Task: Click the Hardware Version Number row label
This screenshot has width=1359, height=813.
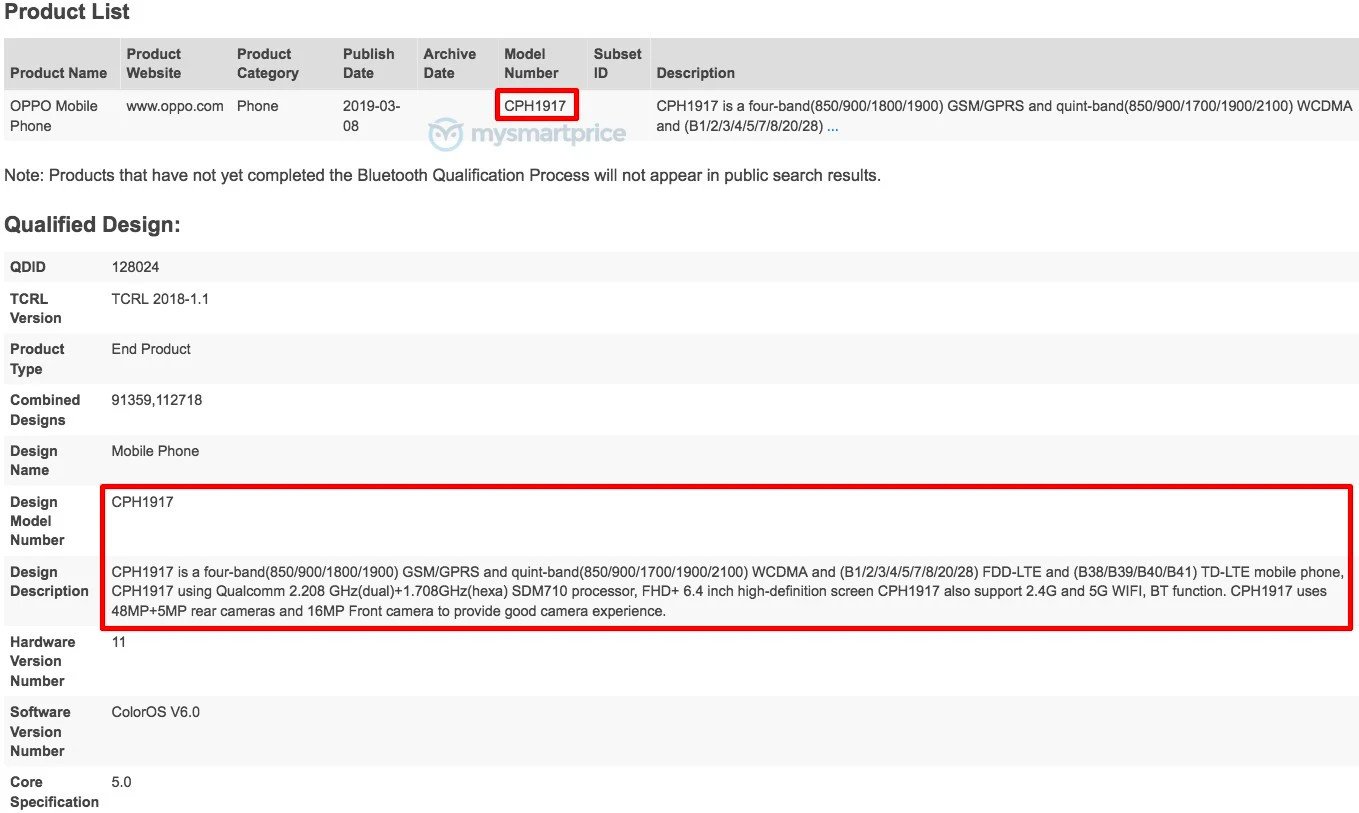Action: [x=43, y=661]
